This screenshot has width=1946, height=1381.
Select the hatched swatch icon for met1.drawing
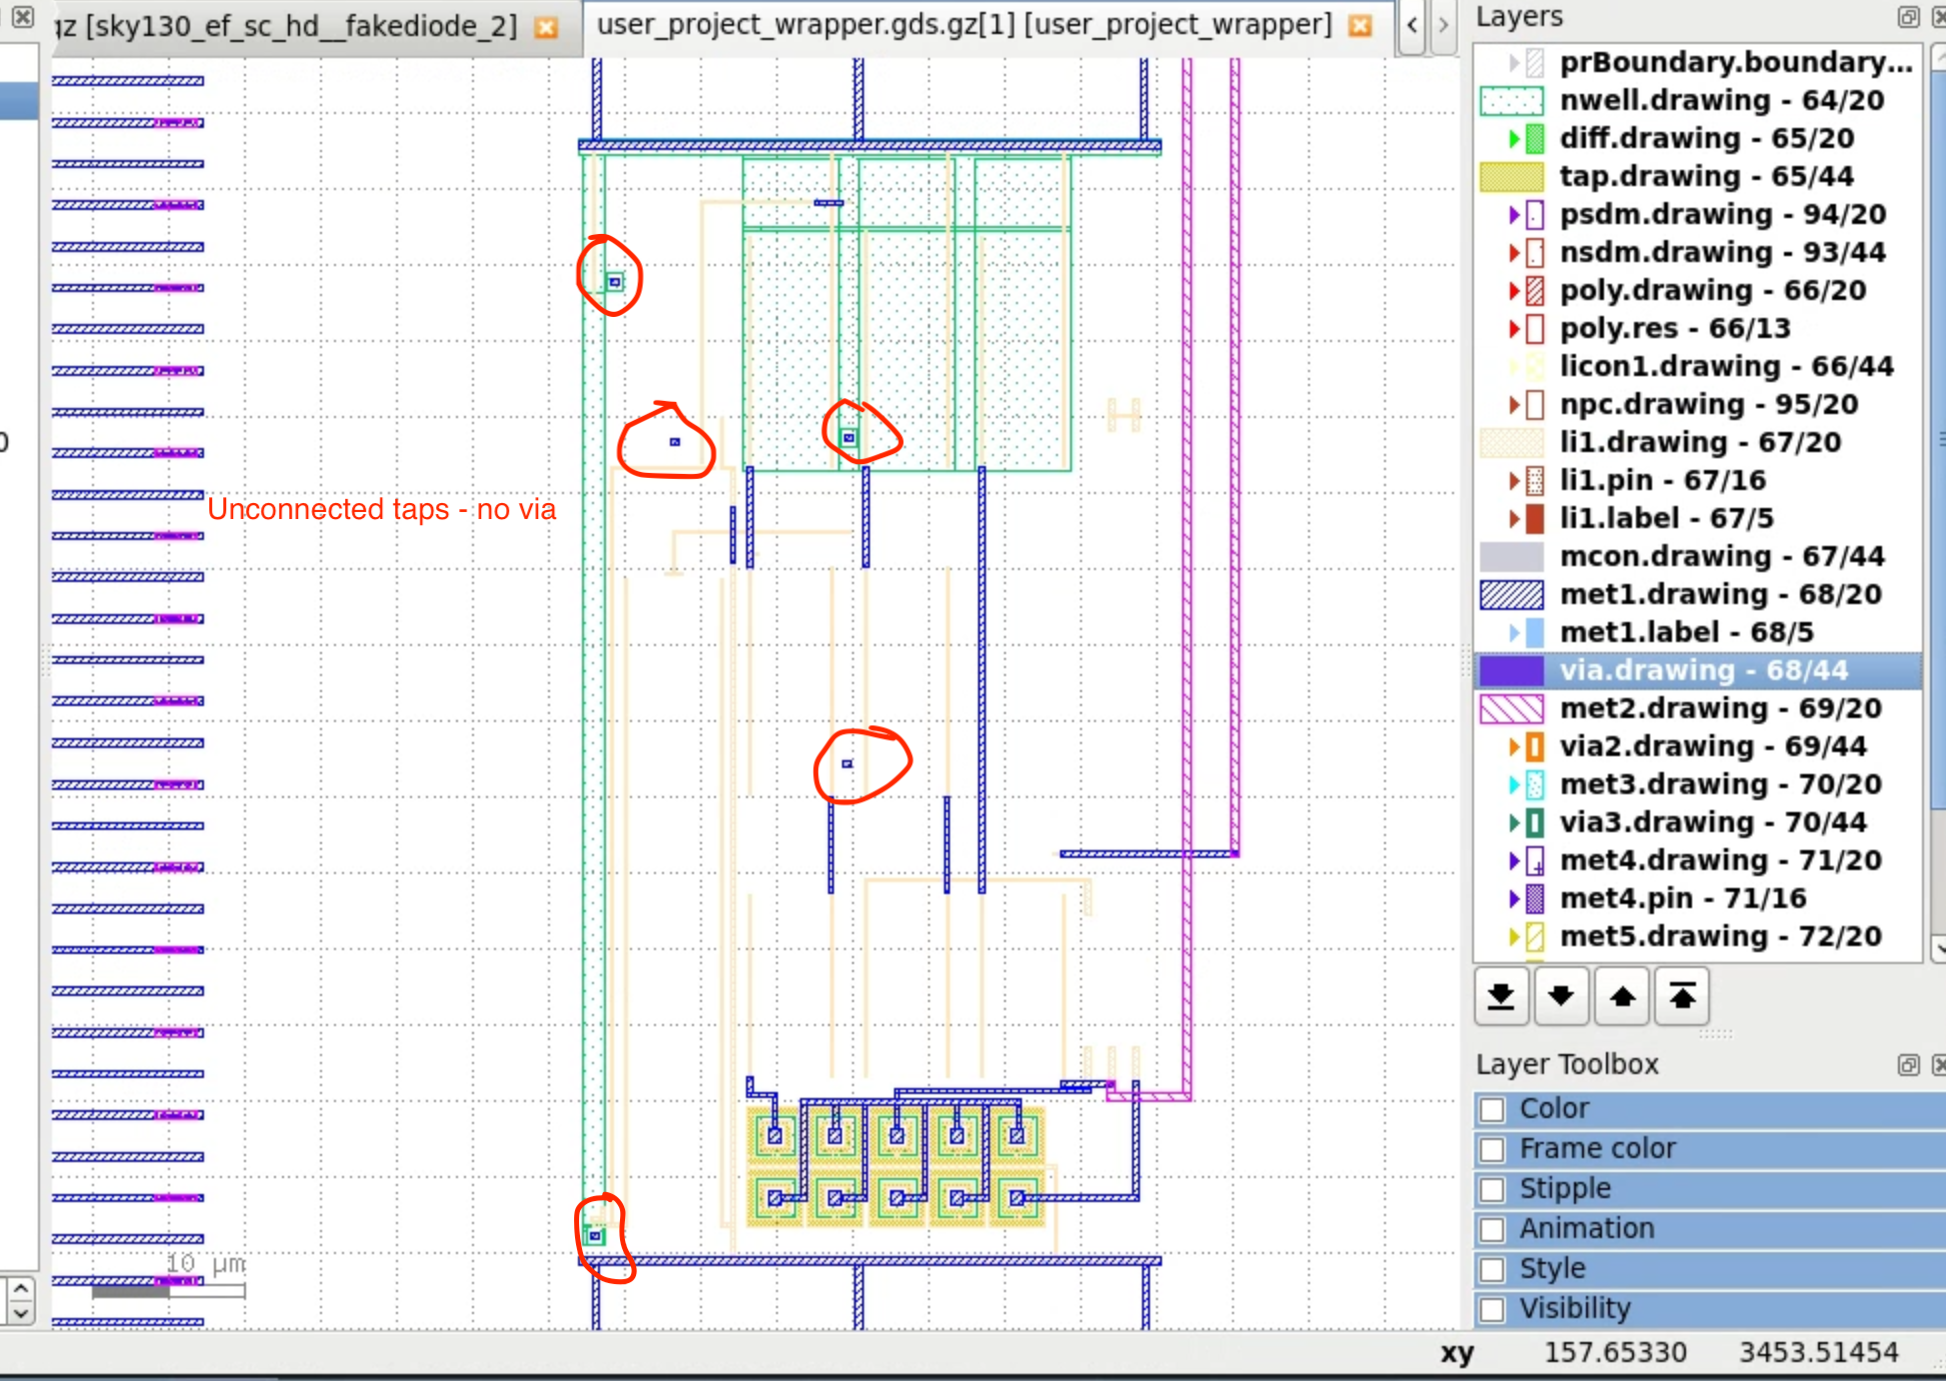(x=1511, y=594)
